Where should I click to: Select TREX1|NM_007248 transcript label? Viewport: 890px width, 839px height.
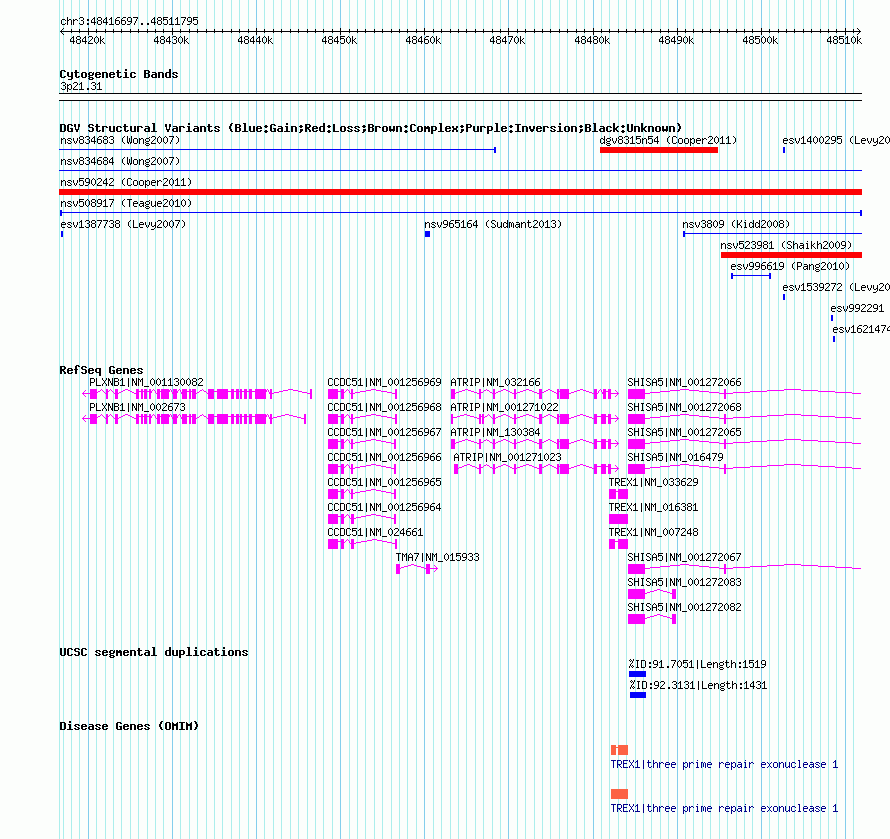[x=653, y=532]
